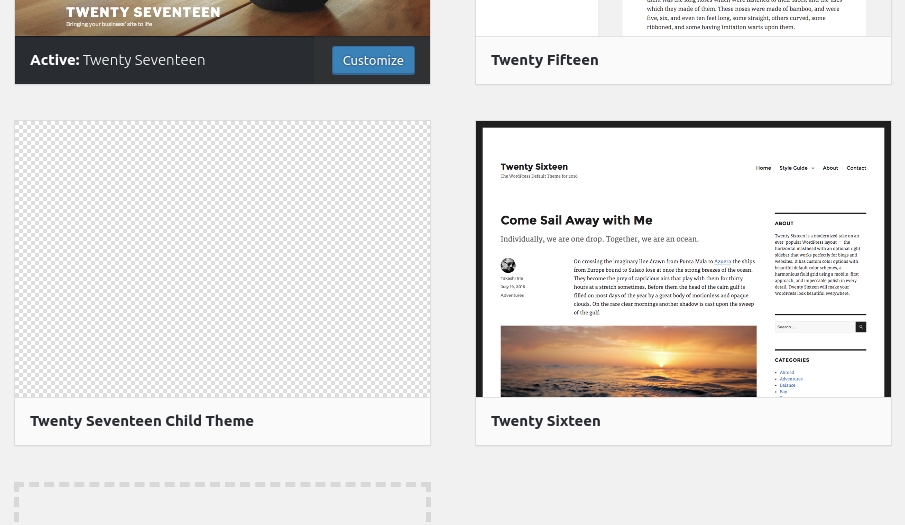905x525 pixels.
Task: Select the Twenty Fifteen theme name label
Action: pyautogui.click(x=544, y=60)
